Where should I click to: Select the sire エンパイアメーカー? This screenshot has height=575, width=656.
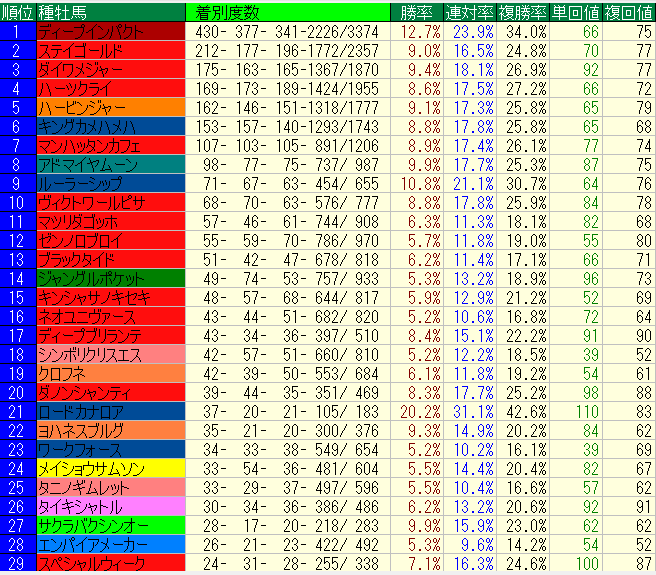click(111, 545)
